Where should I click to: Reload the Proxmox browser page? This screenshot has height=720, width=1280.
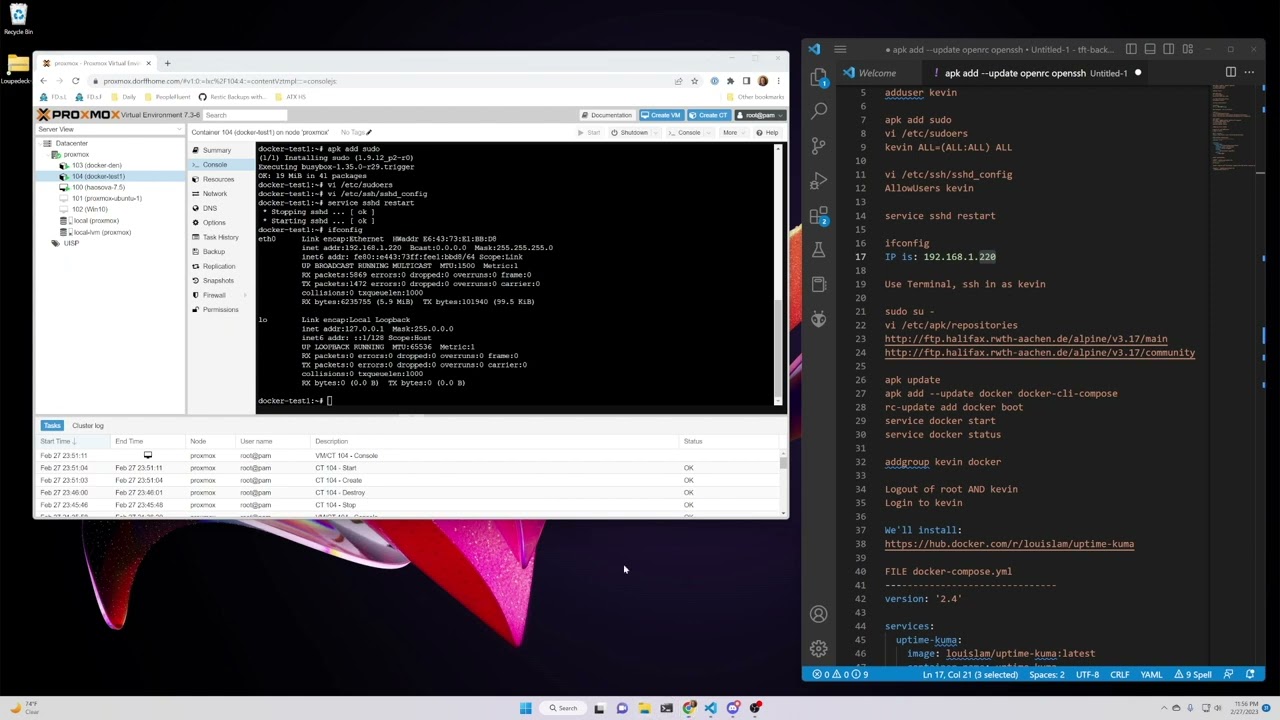coord(75,81)
